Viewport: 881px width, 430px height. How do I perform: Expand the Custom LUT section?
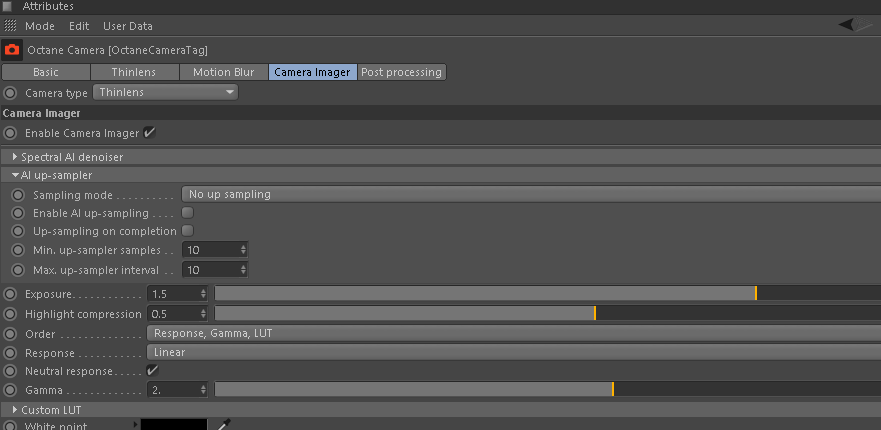(16, 410)
